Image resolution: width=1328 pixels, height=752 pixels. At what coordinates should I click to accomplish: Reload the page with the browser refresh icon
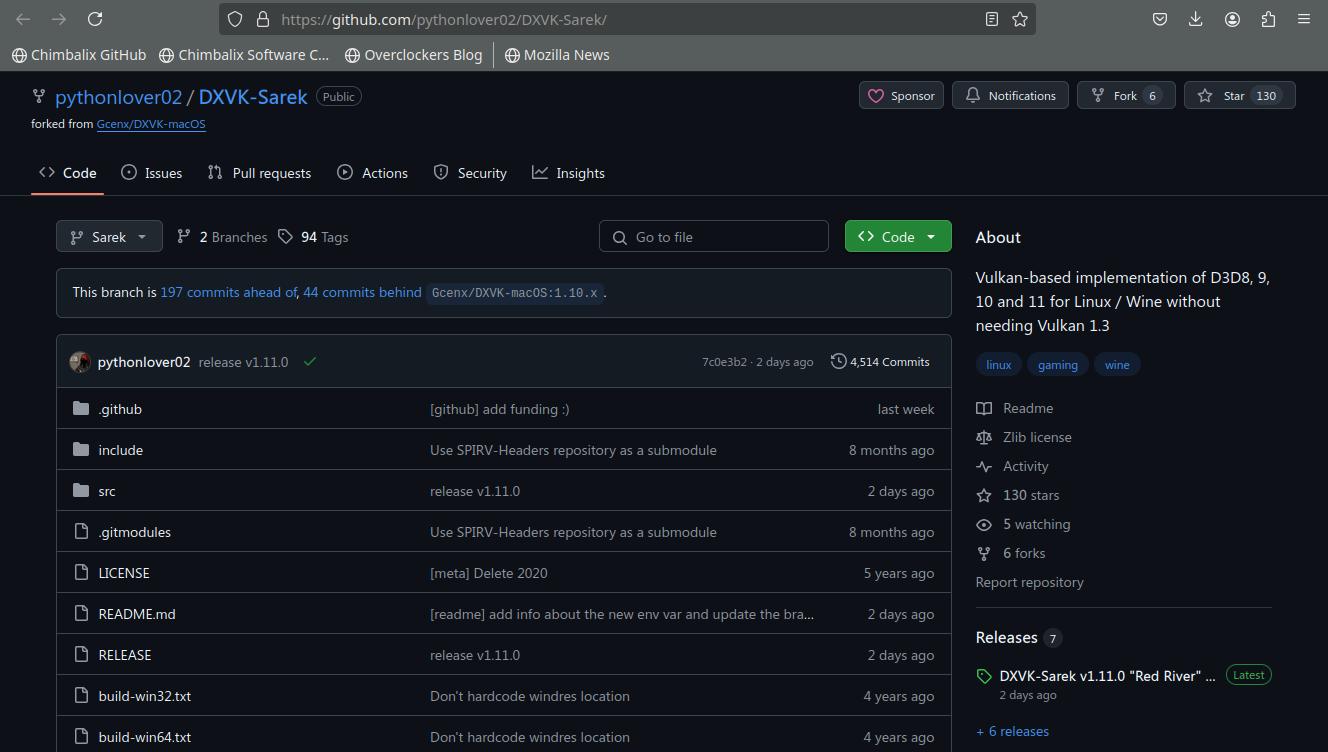click(x=95, y=19)
